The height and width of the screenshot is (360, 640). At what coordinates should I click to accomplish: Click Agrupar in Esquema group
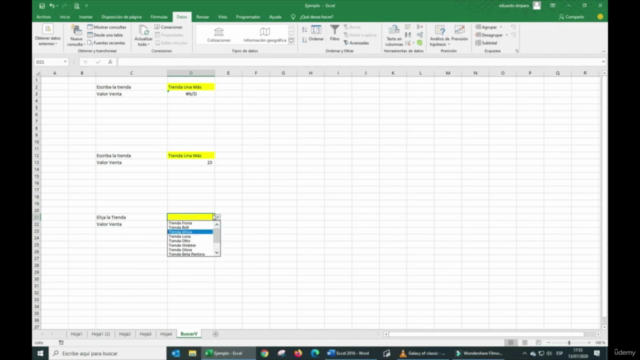(x=489, y=27)
